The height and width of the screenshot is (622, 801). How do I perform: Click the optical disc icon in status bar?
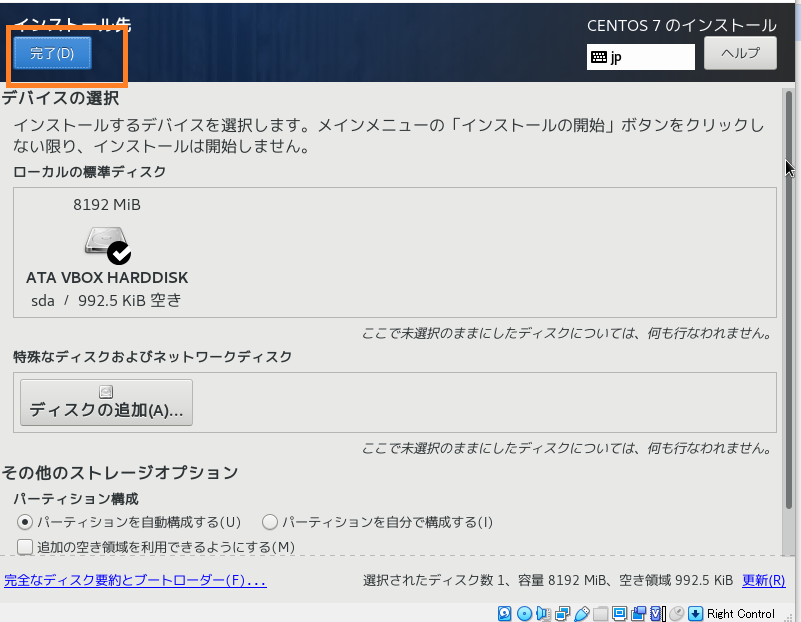coord(524,613)
